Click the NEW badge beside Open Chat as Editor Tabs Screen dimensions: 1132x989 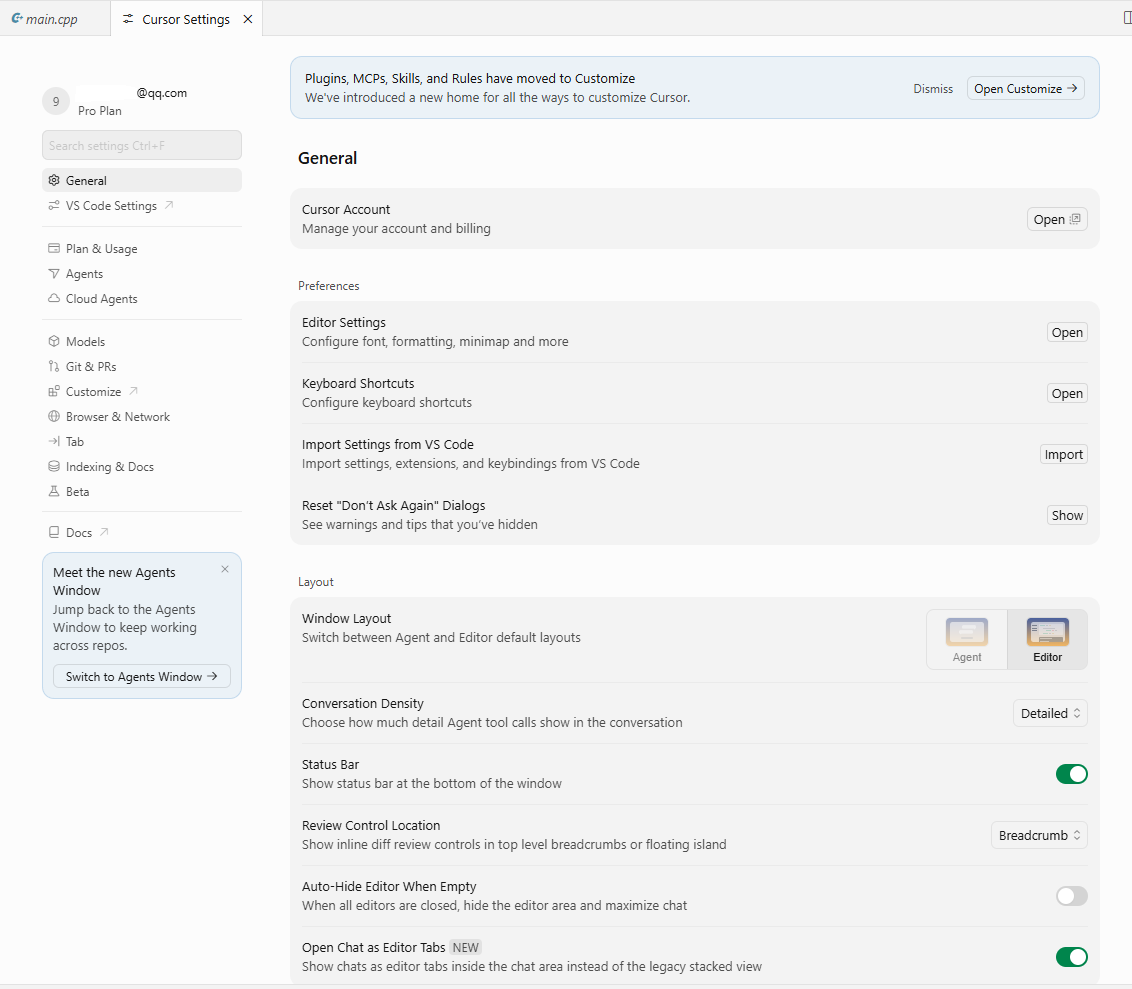click(x=466, y=947)
